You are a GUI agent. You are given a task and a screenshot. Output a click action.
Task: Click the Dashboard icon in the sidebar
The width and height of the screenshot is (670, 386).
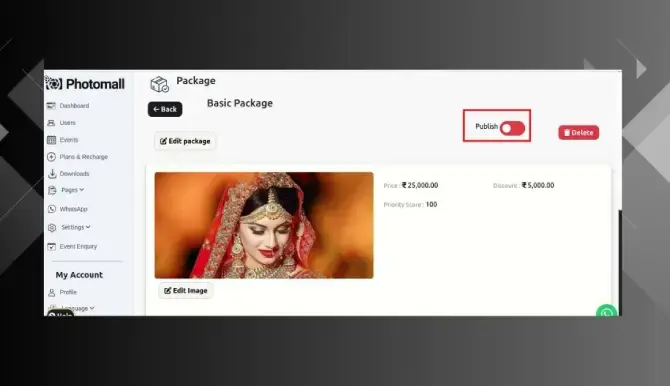pos(51,106)
